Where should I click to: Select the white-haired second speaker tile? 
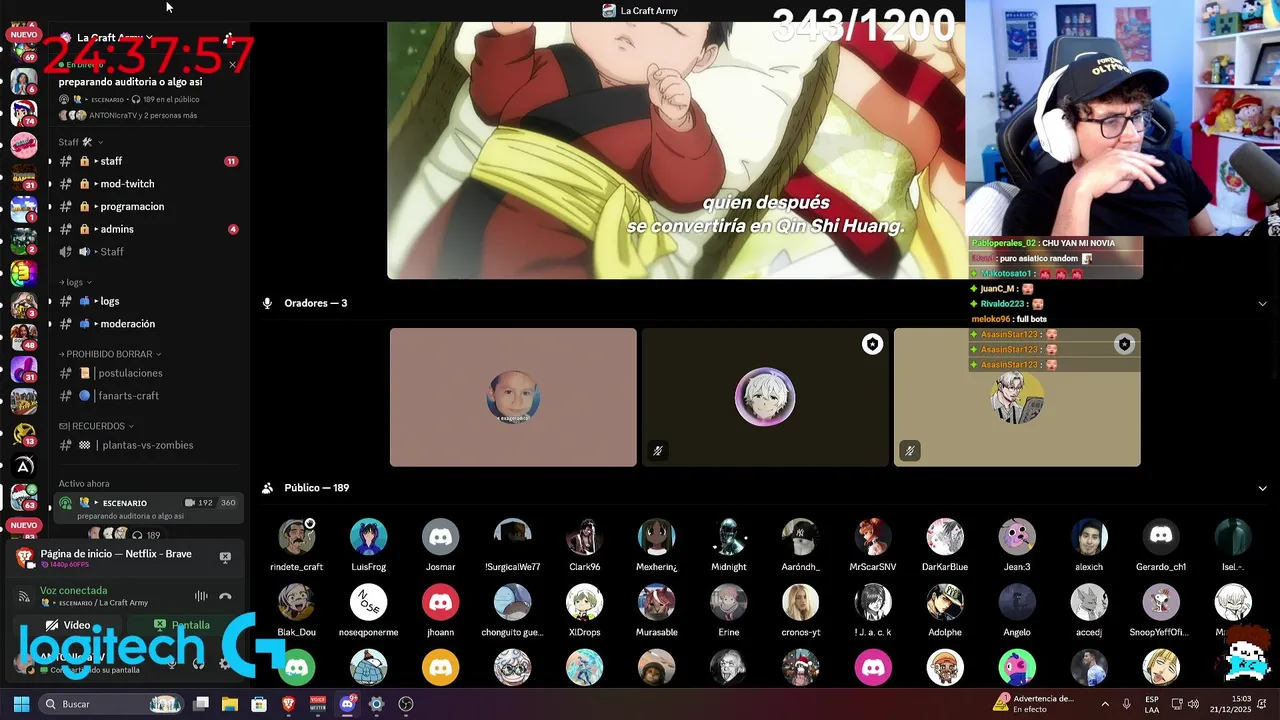pos(765,397)
